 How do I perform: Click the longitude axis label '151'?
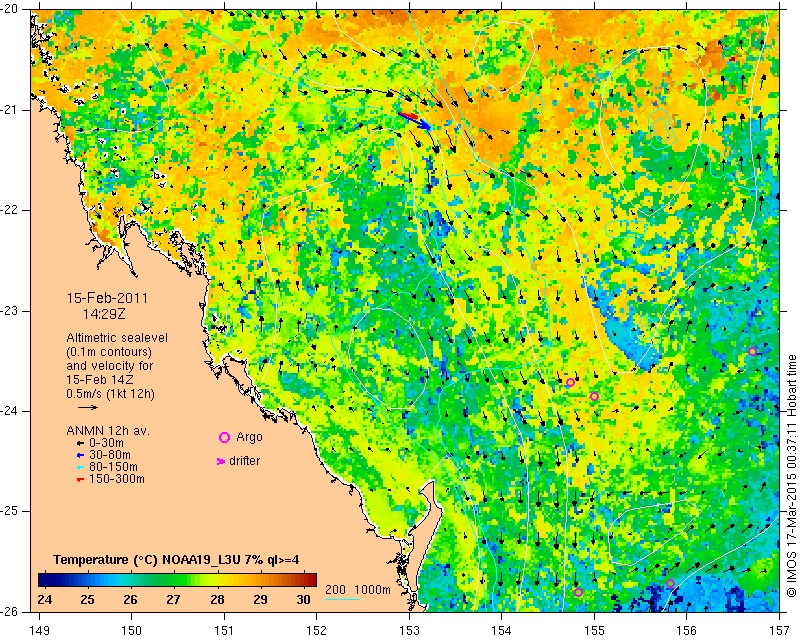tap(224, 631)
